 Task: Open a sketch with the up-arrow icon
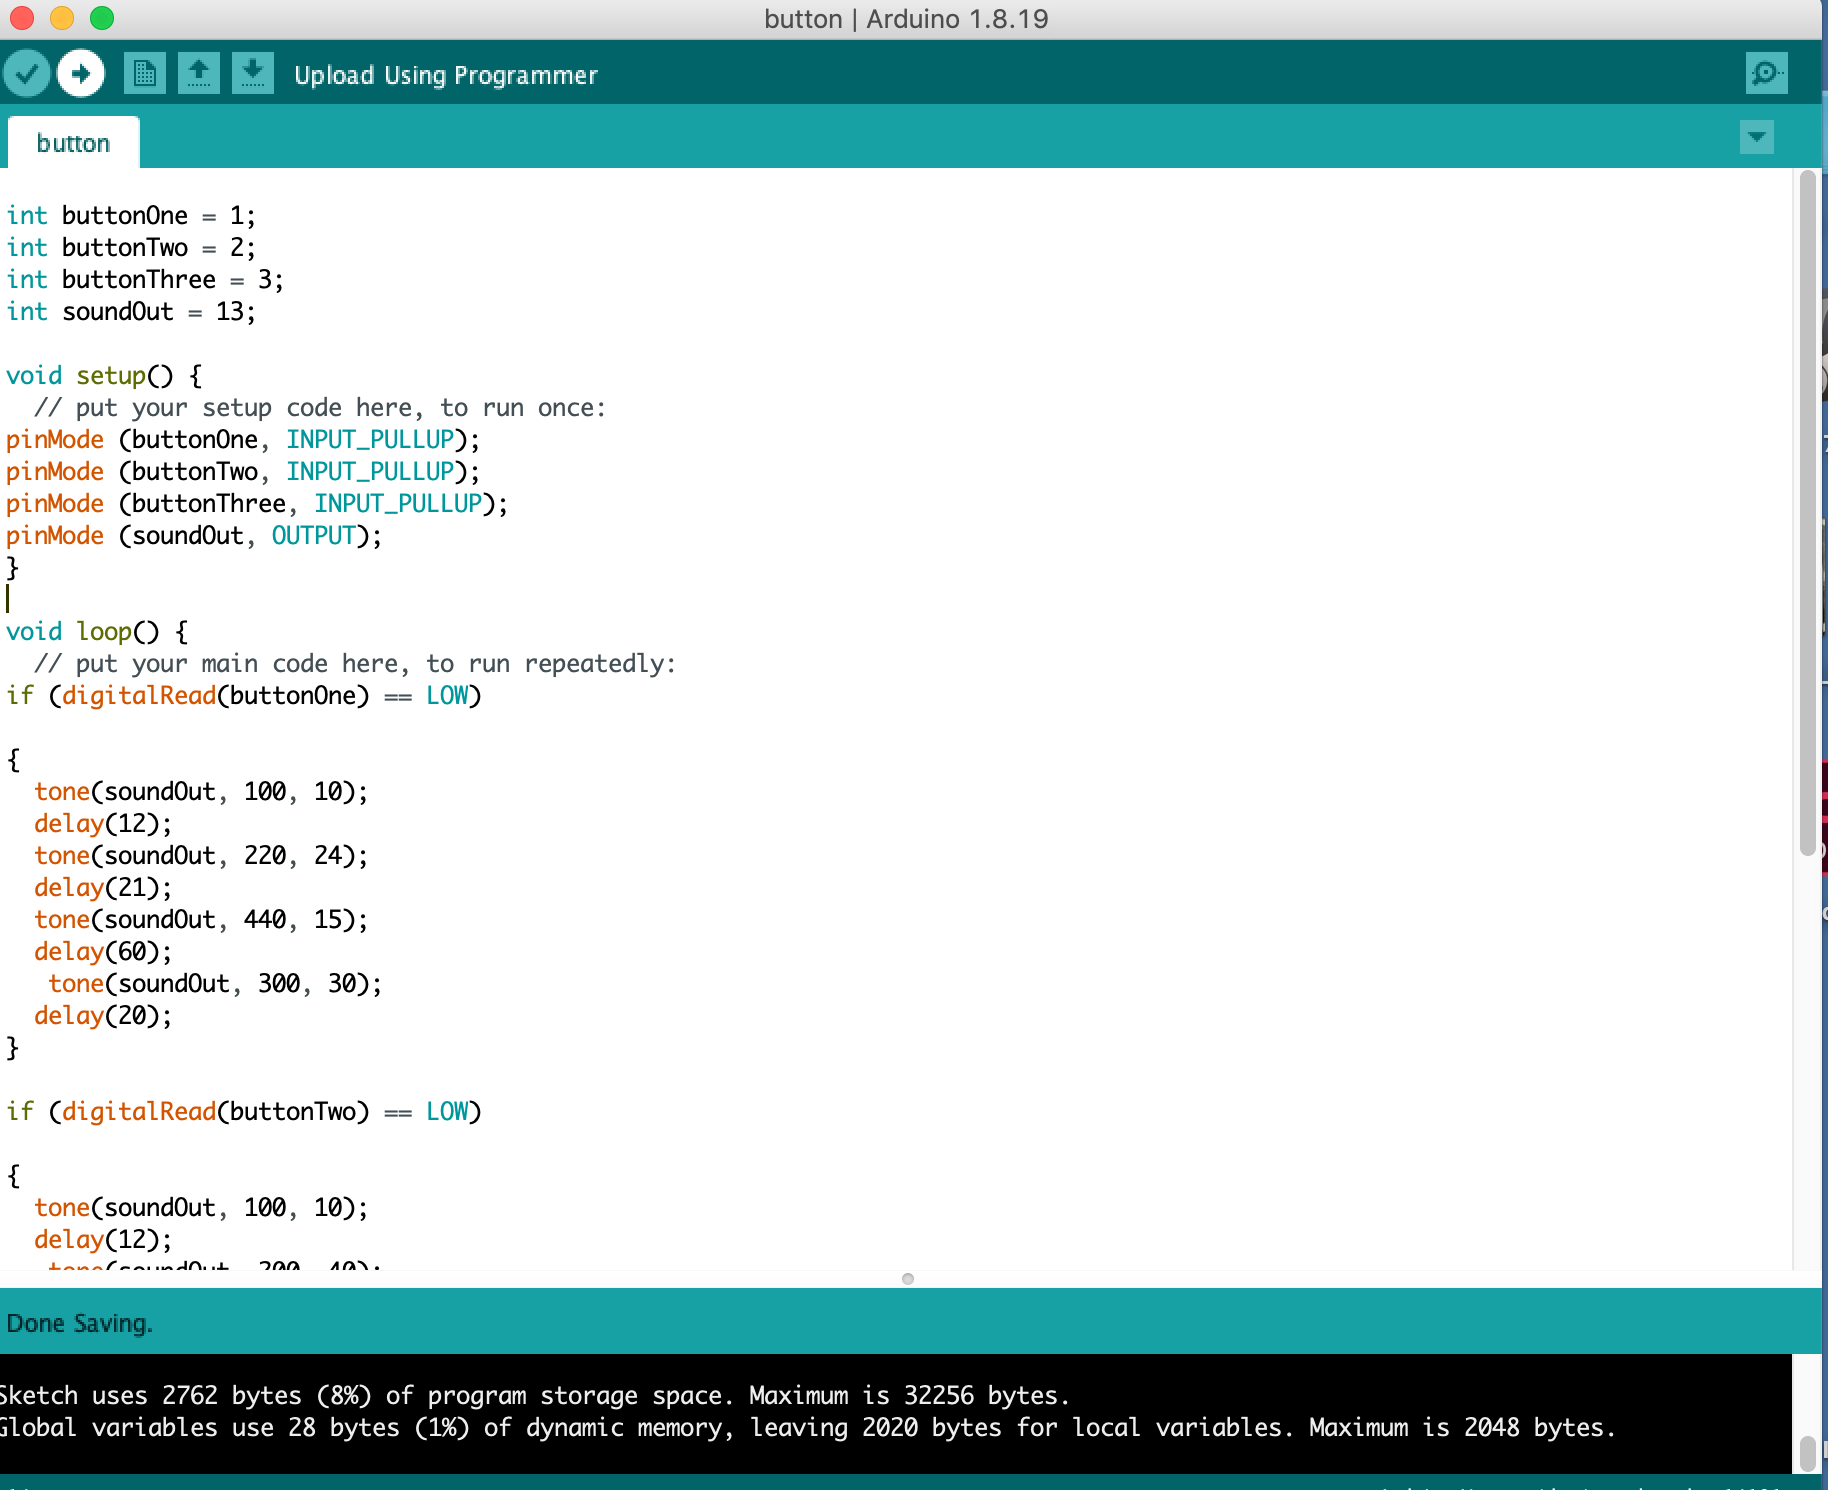[199, 74]
